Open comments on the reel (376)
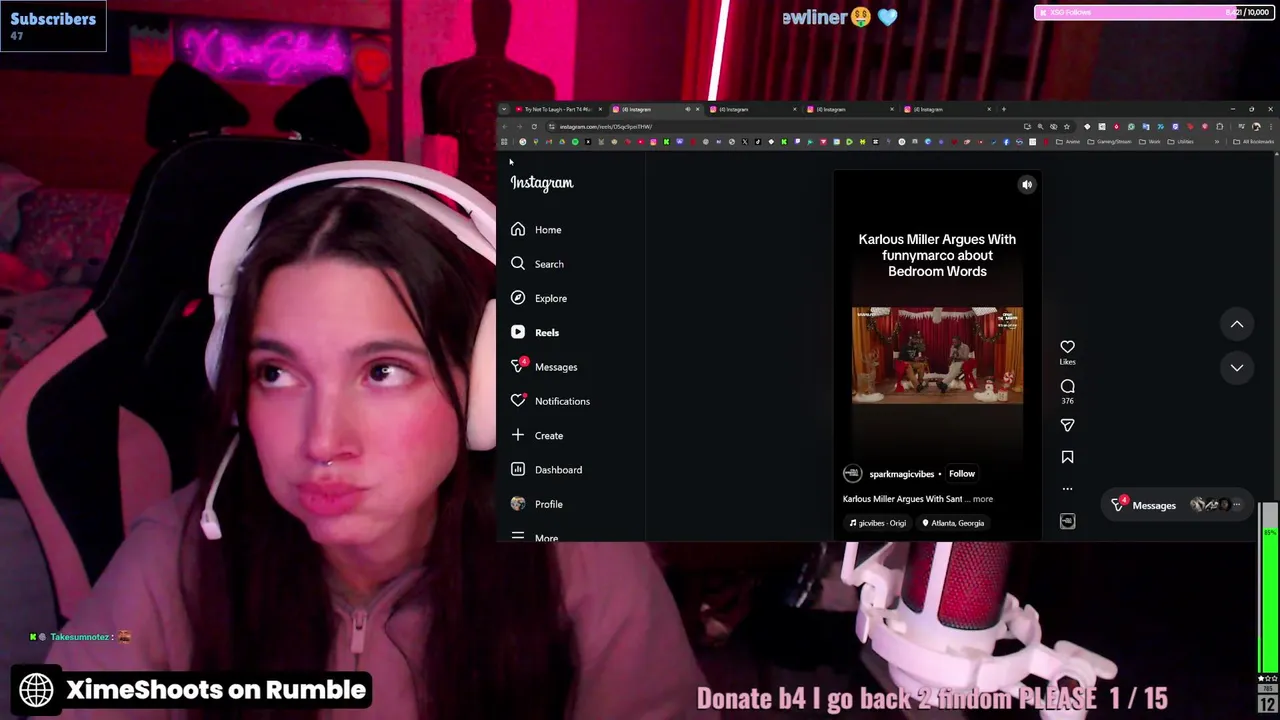 coord(1067,387)
